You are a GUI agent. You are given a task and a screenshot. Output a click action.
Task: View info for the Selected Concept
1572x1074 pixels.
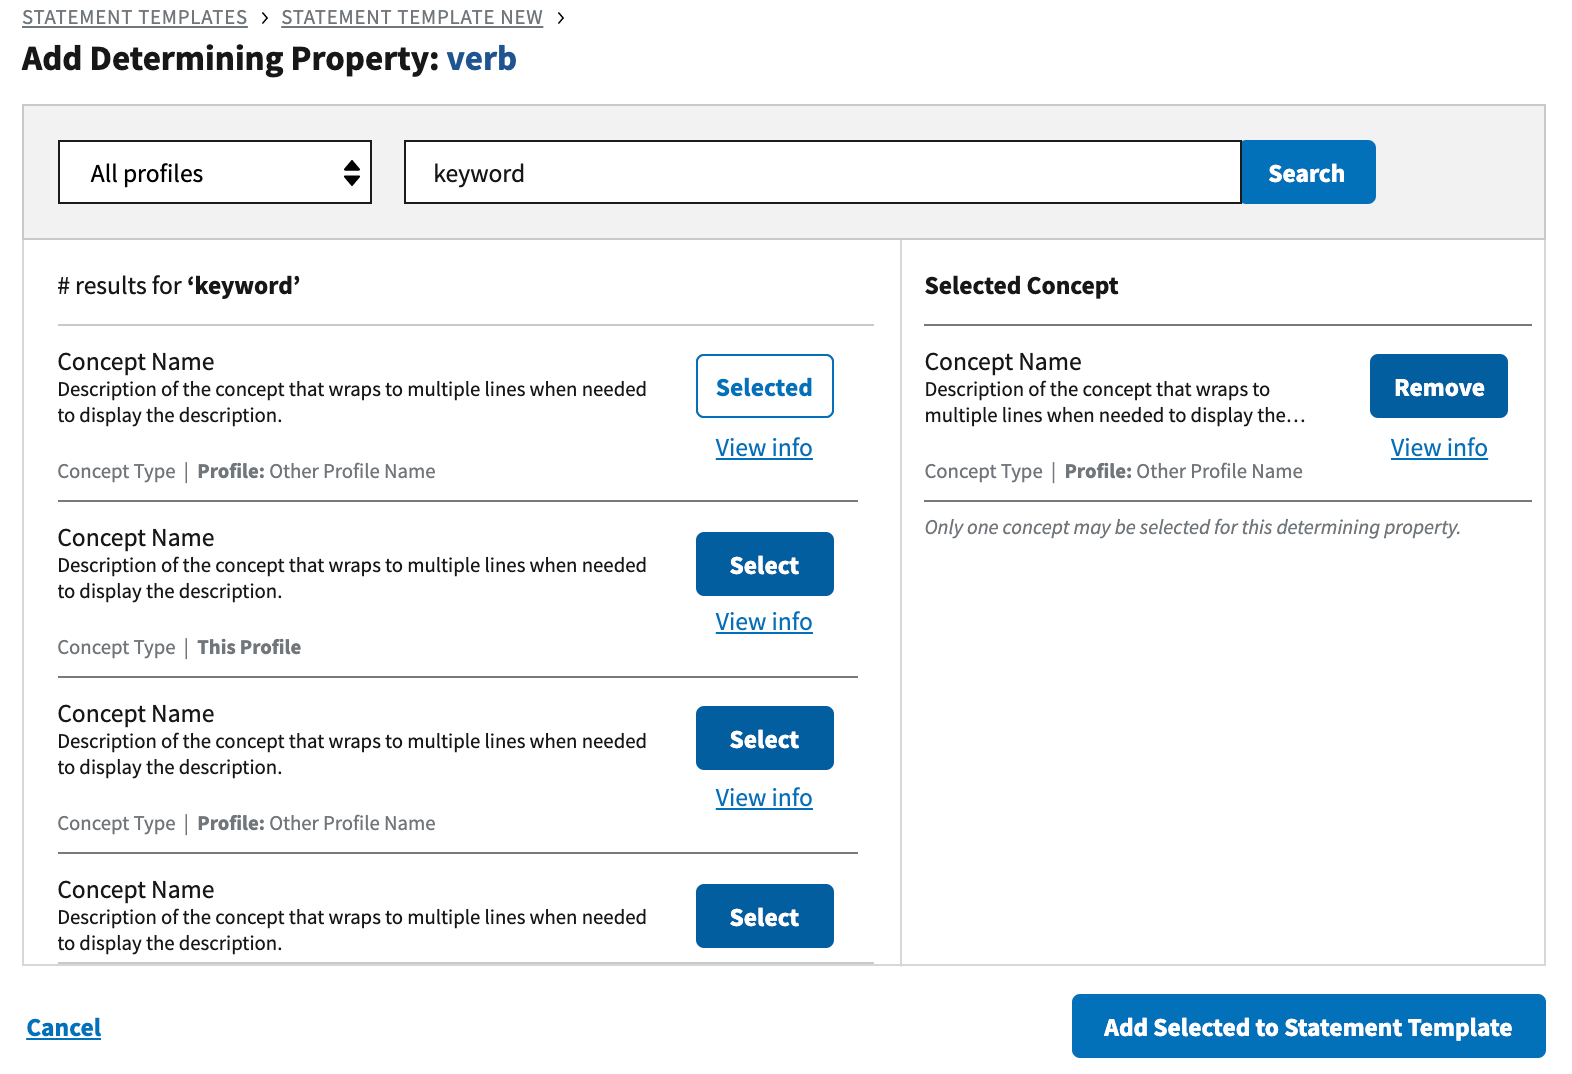1438,448
